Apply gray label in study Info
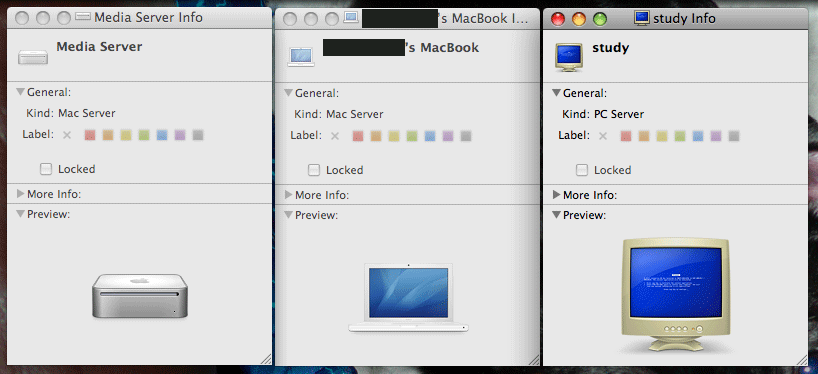The height and width of the screenshot is (374, 818). (x=734, y=136)
